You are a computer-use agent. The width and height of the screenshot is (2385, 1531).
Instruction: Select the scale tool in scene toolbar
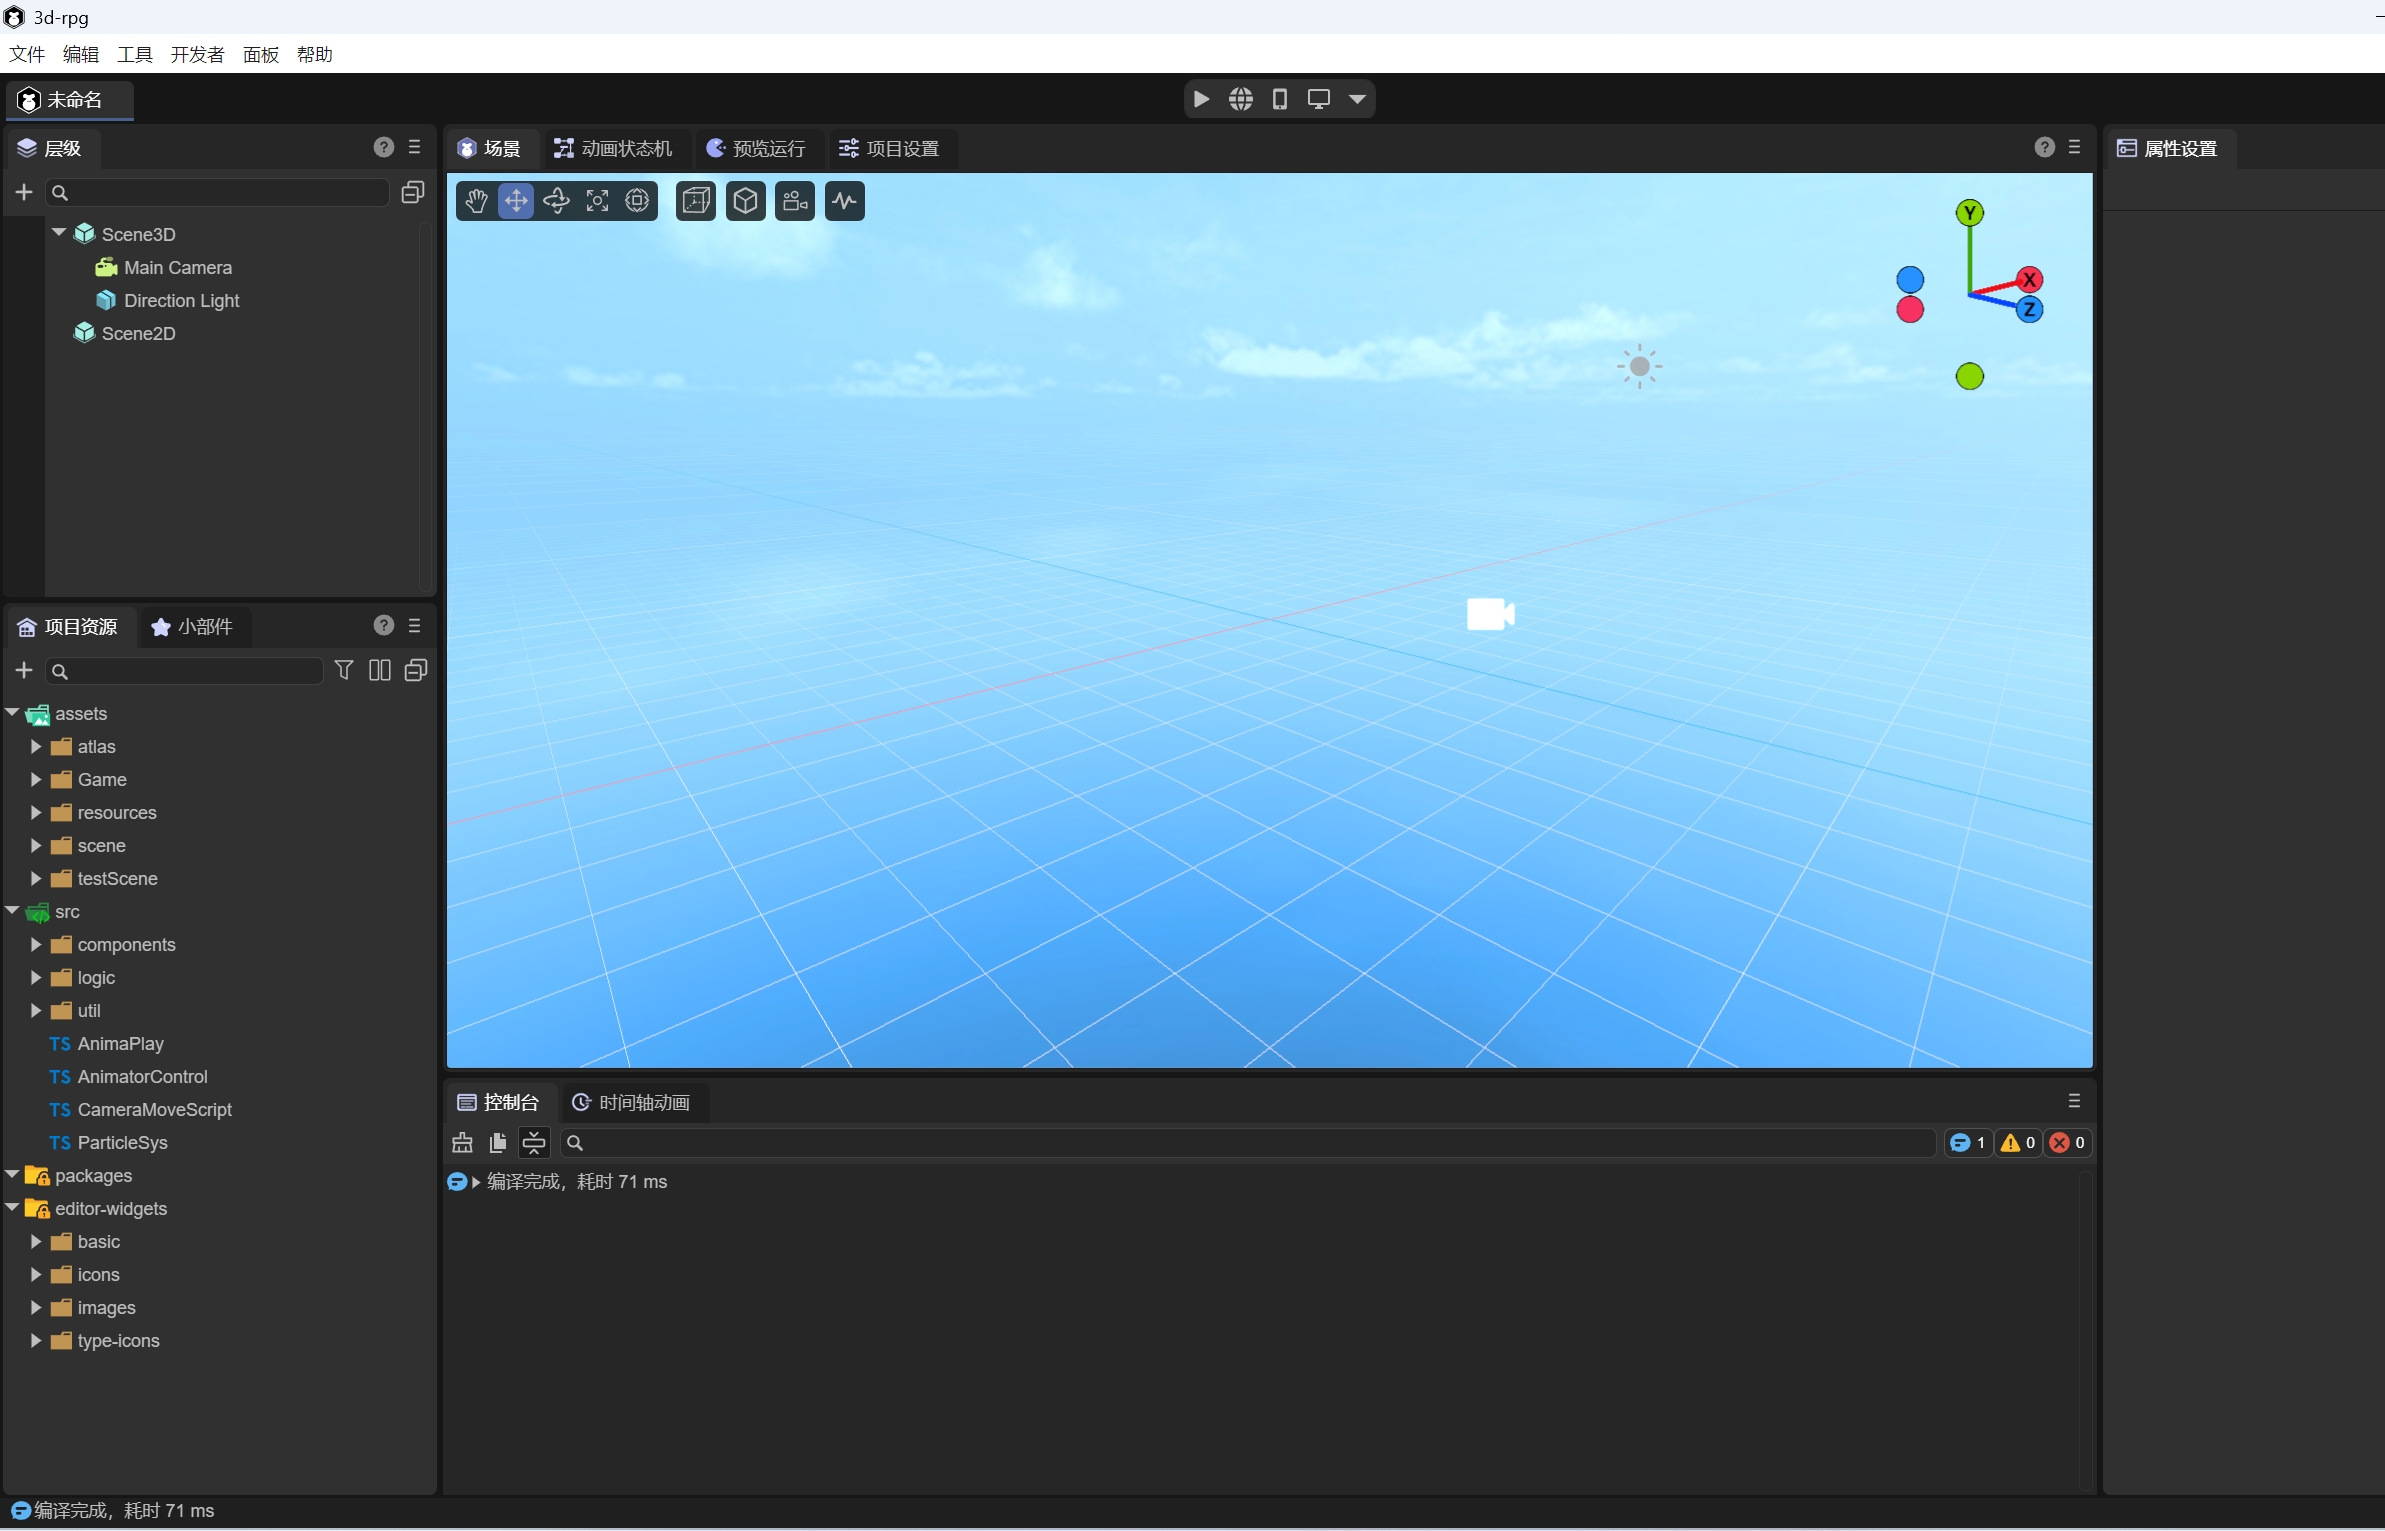[x=597, y=201]
